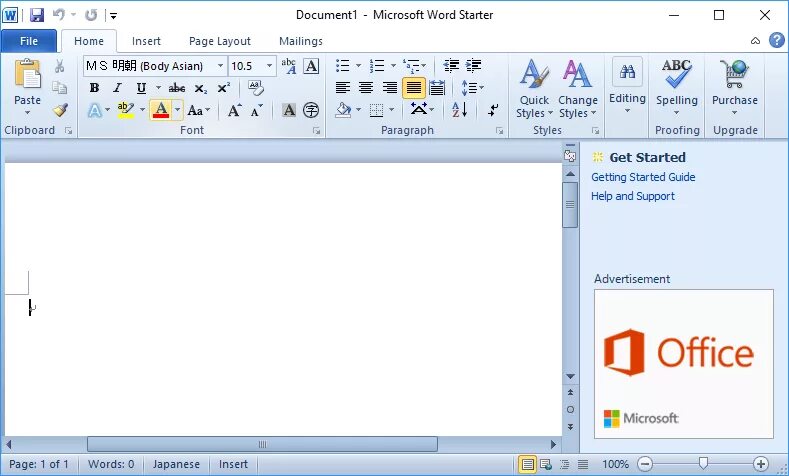Image resolution: width=789 pixels, height=476 pixels.
Task: Click the Undo arrow icon
Action: coord(59,15)
